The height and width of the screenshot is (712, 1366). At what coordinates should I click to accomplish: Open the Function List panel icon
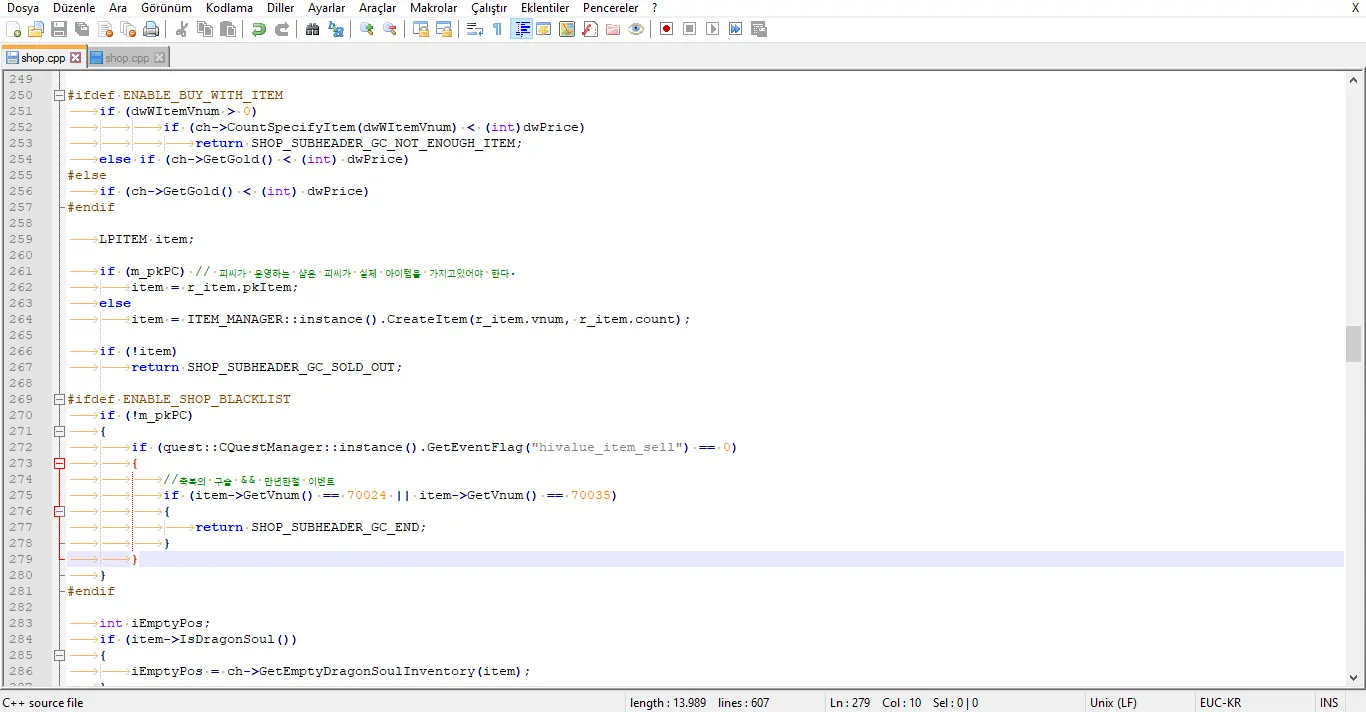click(590, 29)
